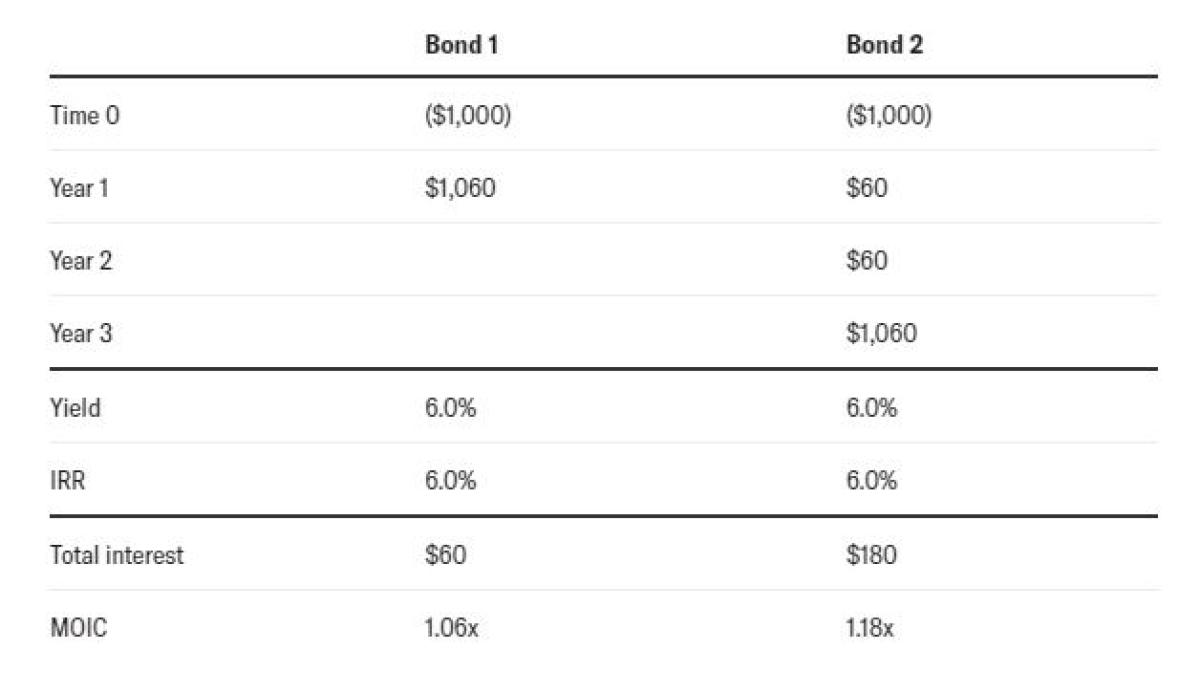This screenshot has height=694, width=1200.
Task: Click Bond 2's 6.0% IRR cell
Action: (871, 481)
